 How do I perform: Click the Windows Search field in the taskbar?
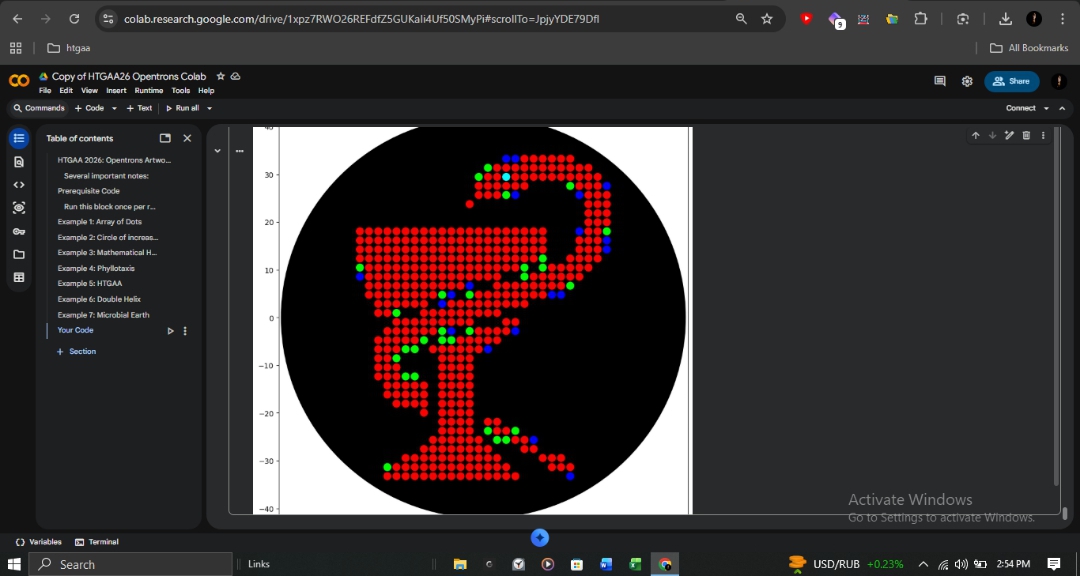tap(130, 563)
